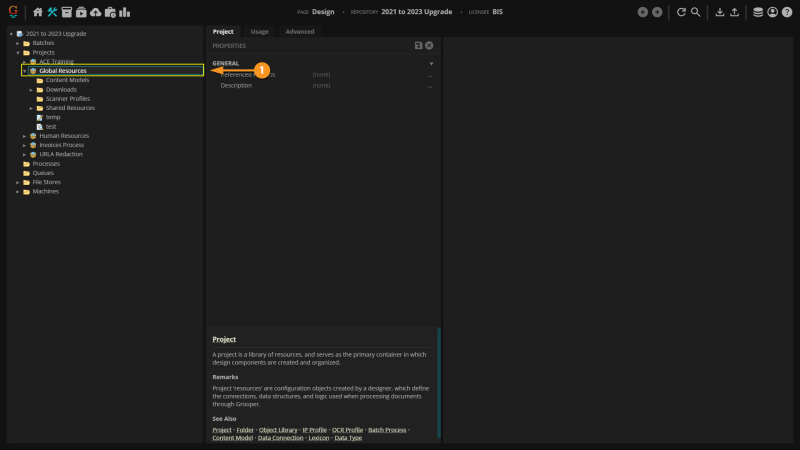Open the Data Connection See Also link
800x450 pixels.
pos(281,438)
